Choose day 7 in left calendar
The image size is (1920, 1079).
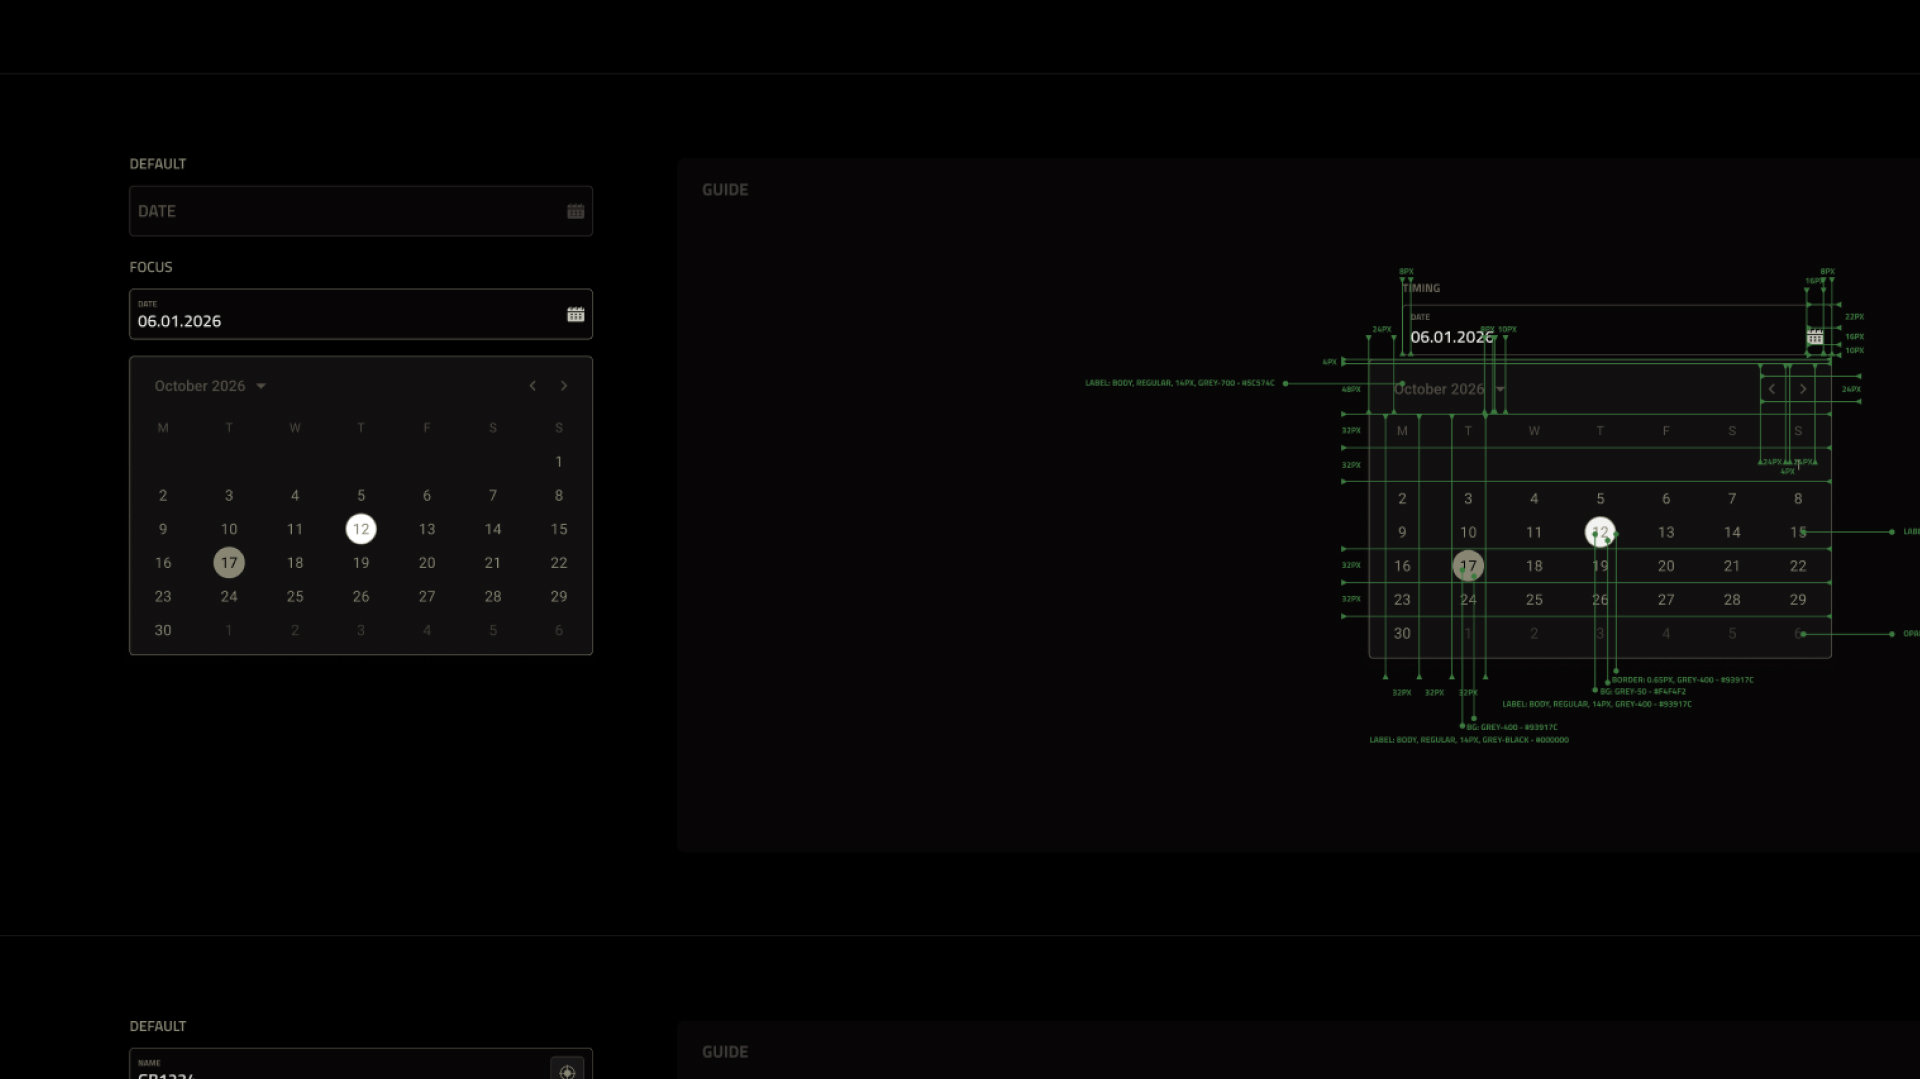click(x=493, y=496)
